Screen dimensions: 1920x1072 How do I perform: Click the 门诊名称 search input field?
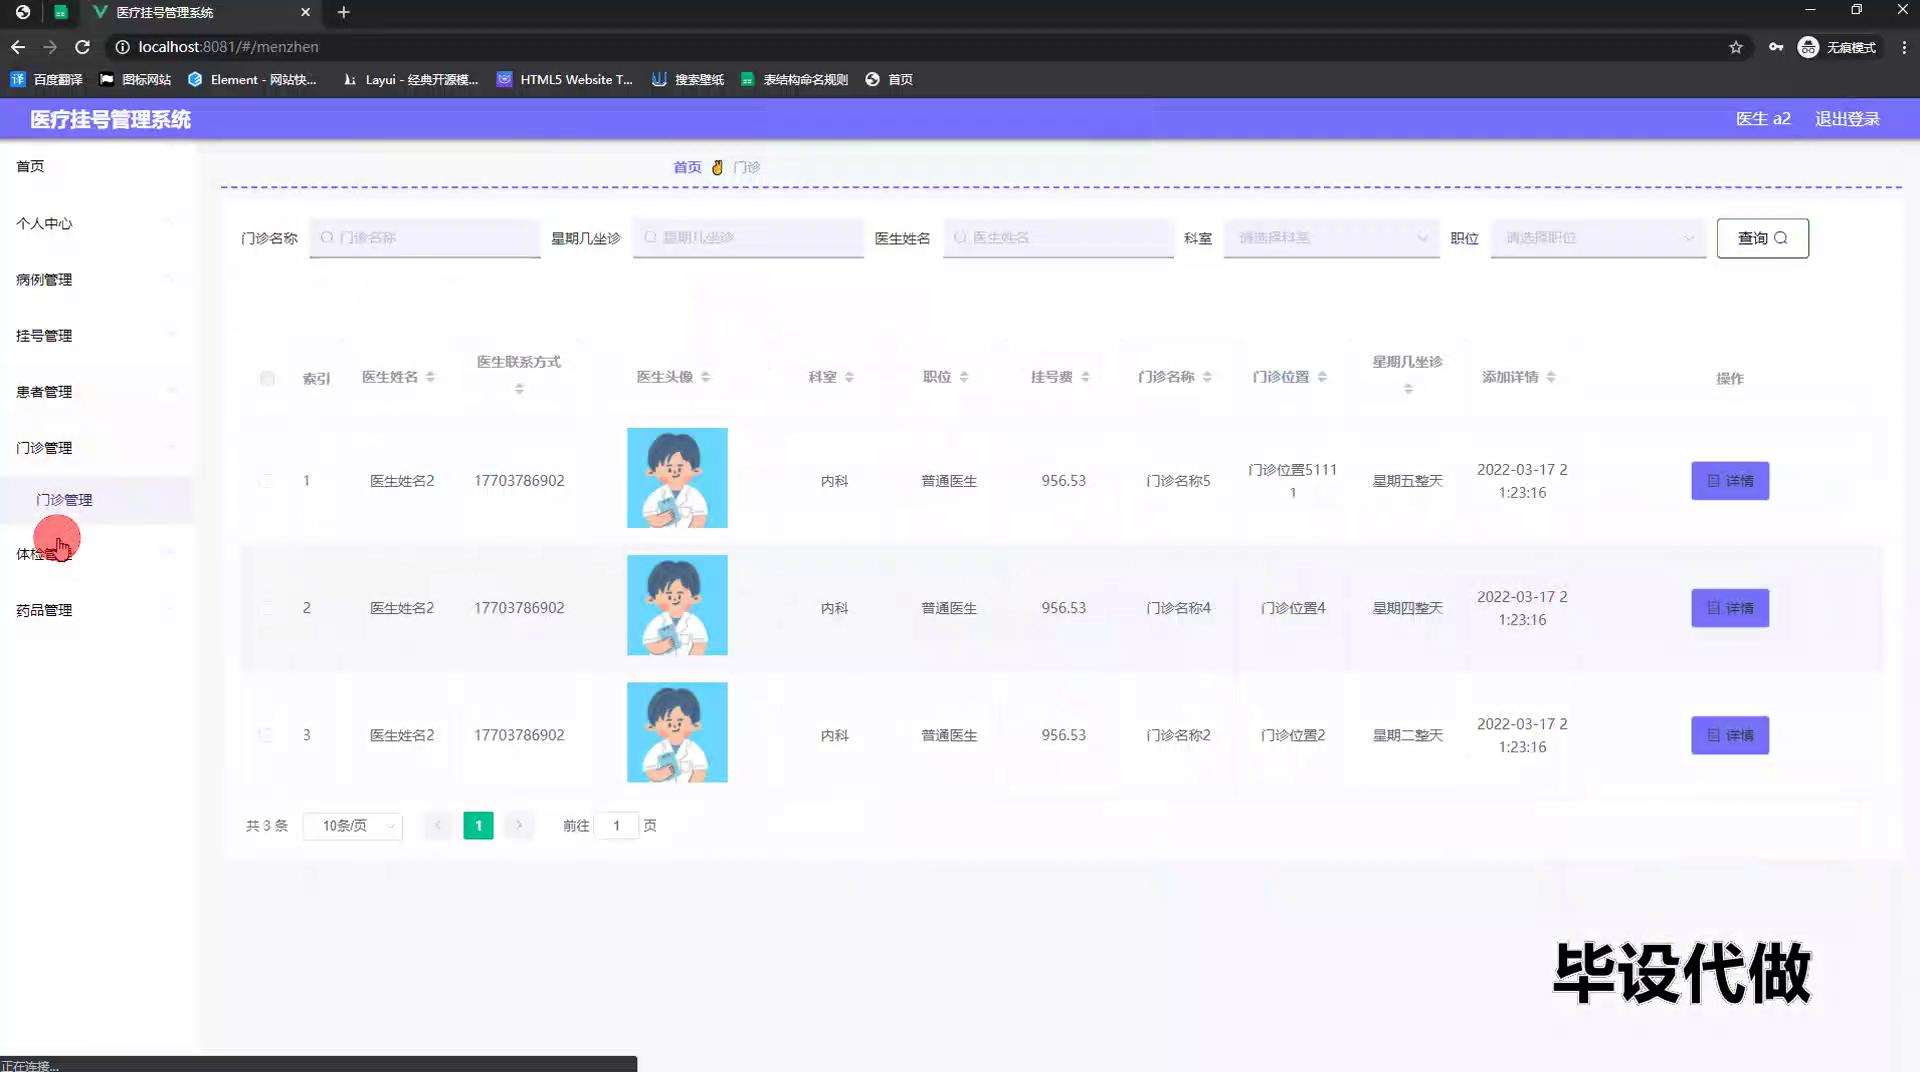426,238
